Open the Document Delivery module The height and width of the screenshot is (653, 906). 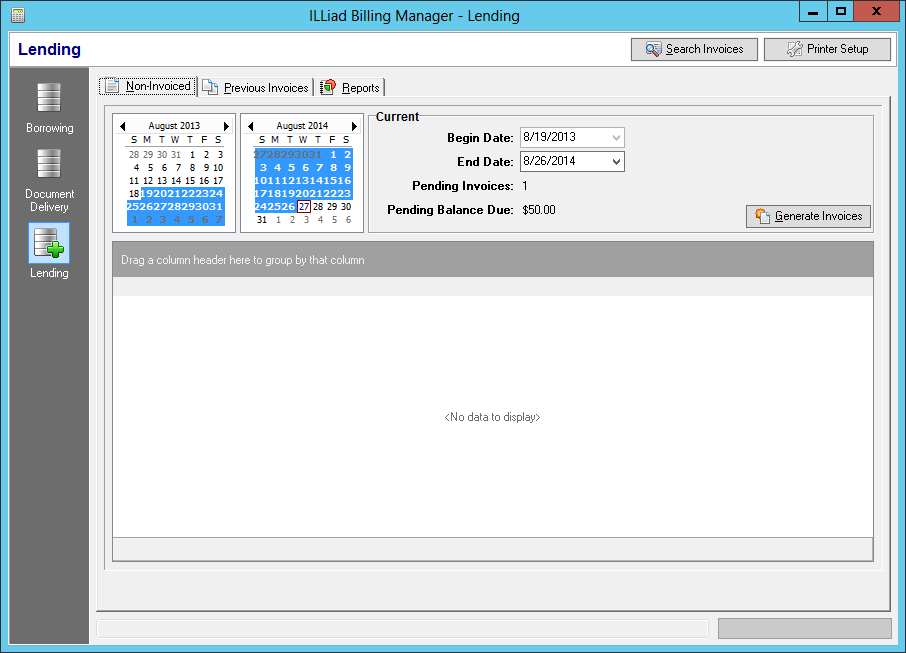click(48, 177)
